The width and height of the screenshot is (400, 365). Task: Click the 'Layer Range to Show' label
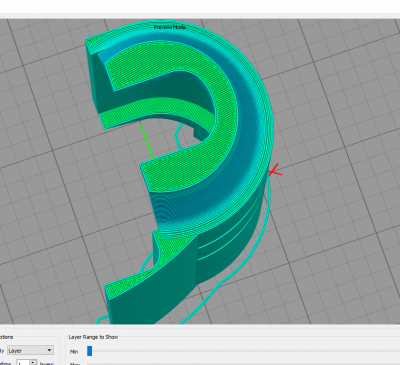coord(93,337)
